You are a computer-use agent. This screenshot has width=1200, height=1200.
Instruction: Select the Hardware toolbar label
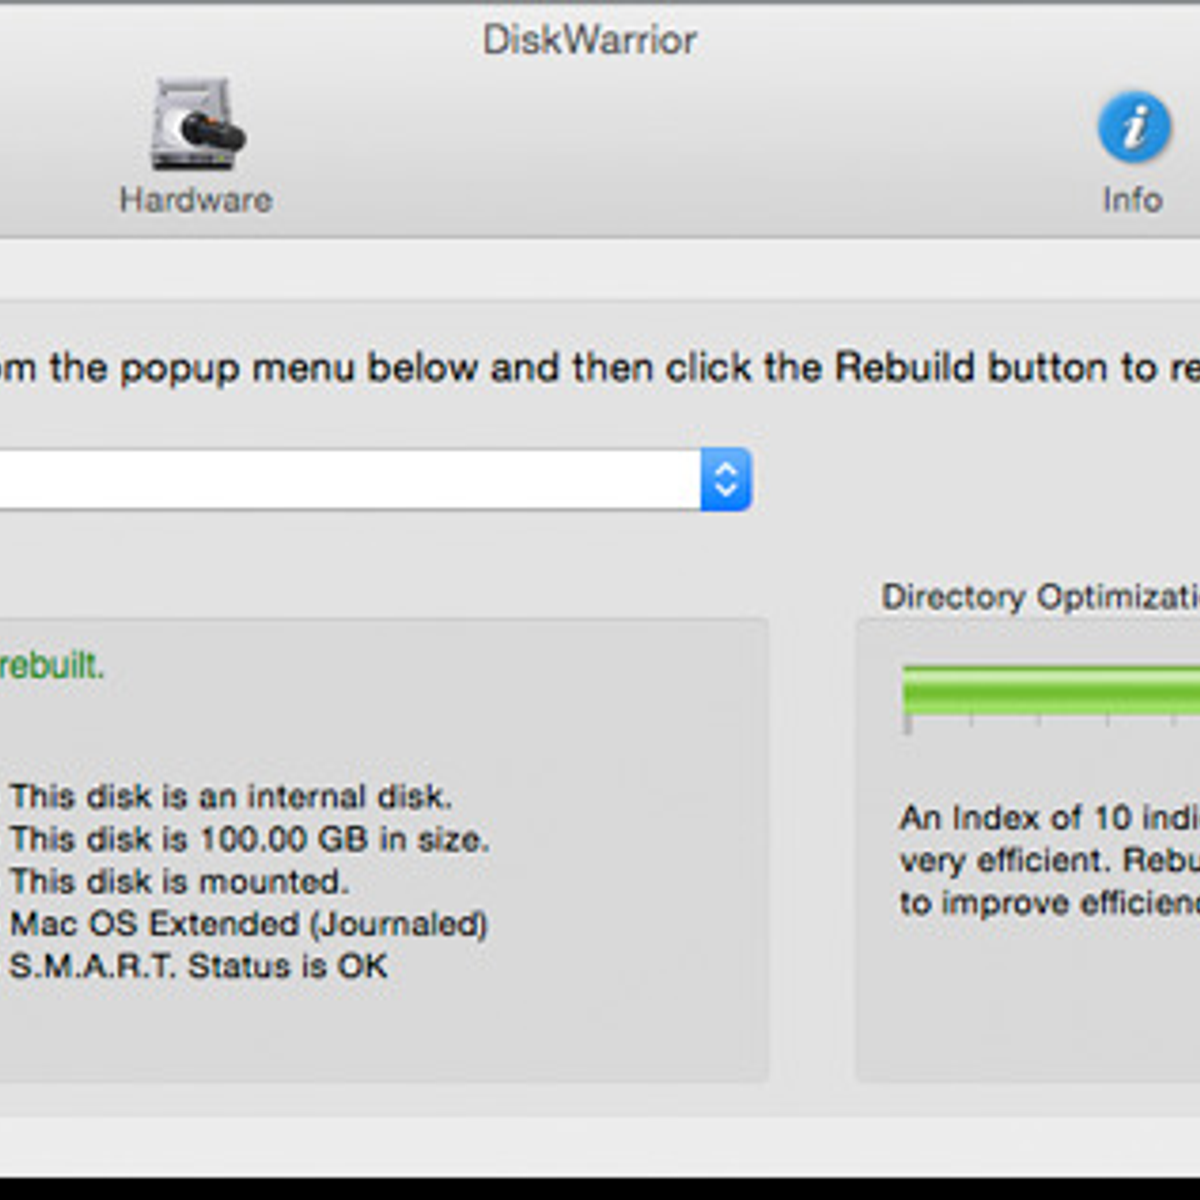(196, 200)
